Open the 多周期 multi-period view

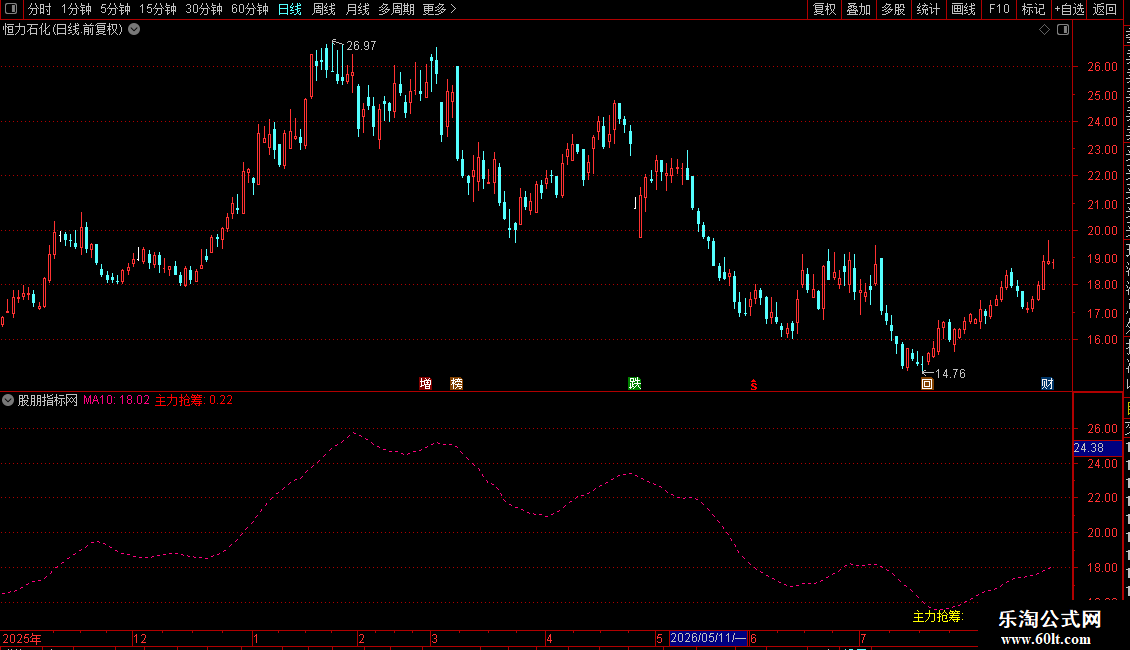pos(396,9)
